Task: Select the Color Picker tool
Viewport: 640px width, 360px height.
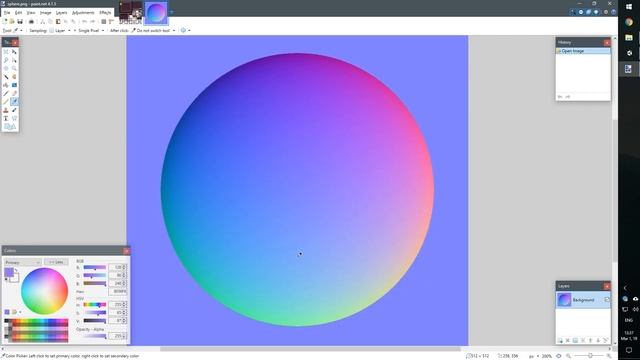Action: click(x=14, y=102)
